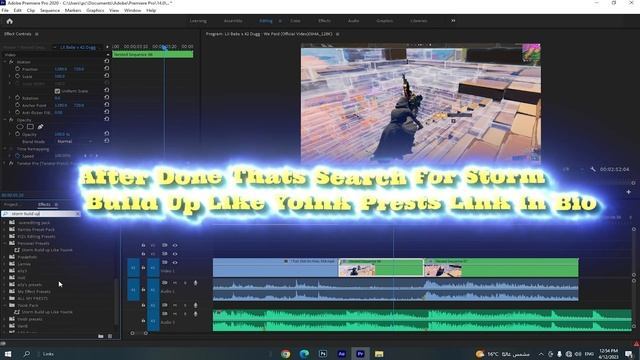This screenshot has width=640, height=360.
Task: Toggle the Video 1 track lock
Action: [x=143, y=268]
